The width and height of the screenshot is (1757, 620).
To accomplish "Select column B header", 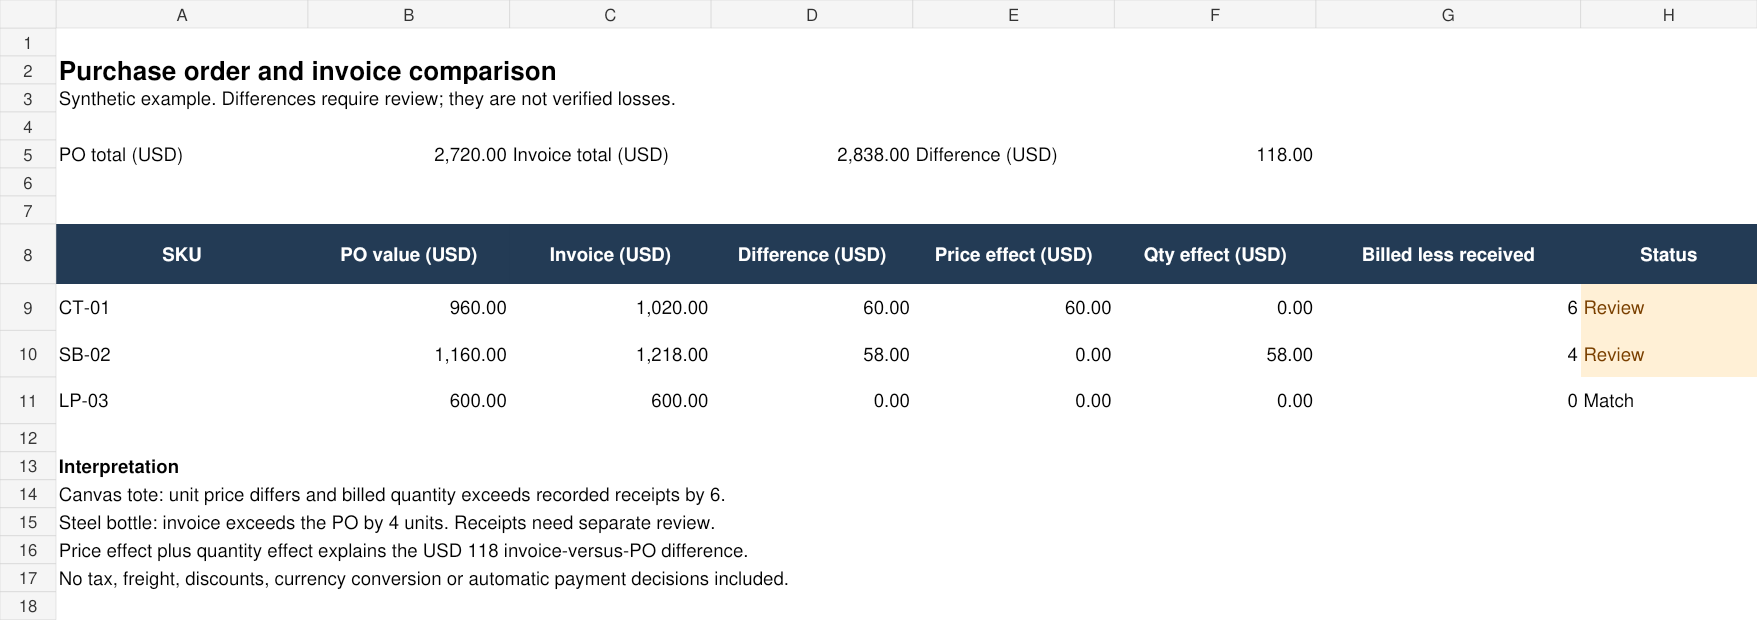I will tap(409, 14).
